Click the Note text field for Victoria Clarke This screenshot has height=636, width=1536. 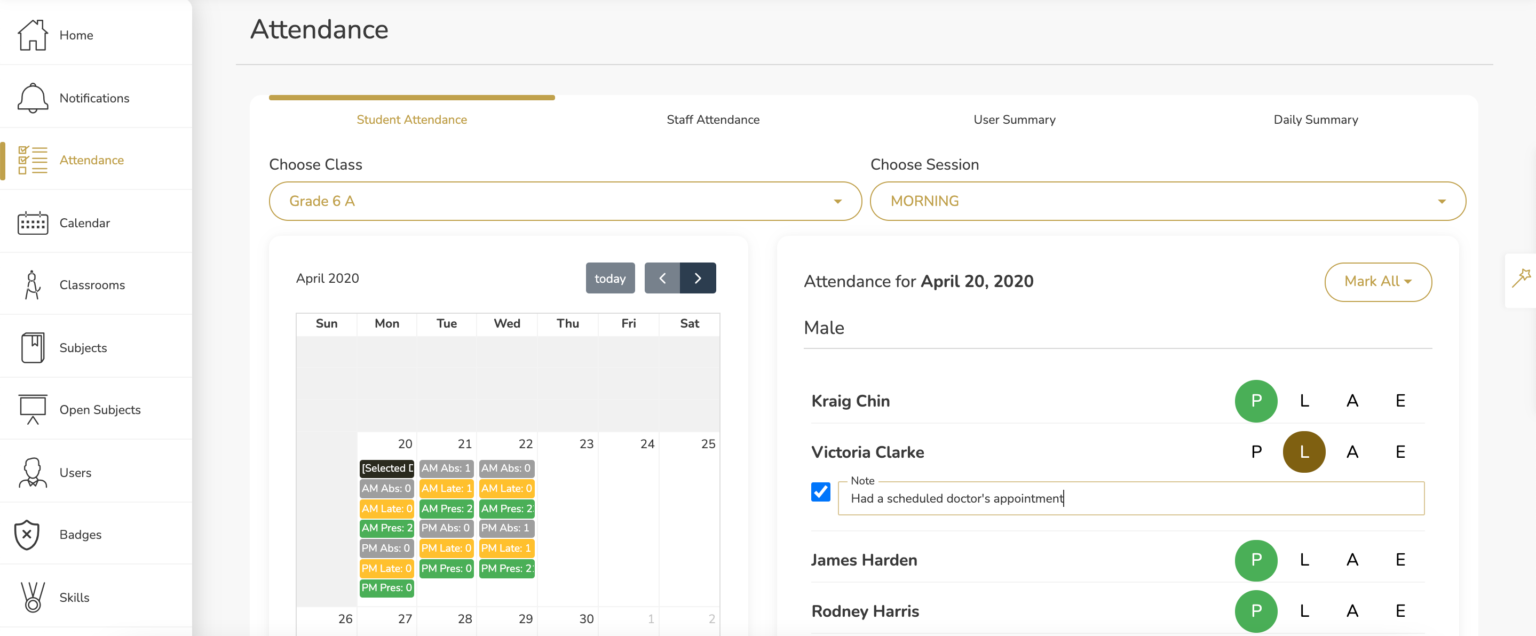tap(1130, 498)
